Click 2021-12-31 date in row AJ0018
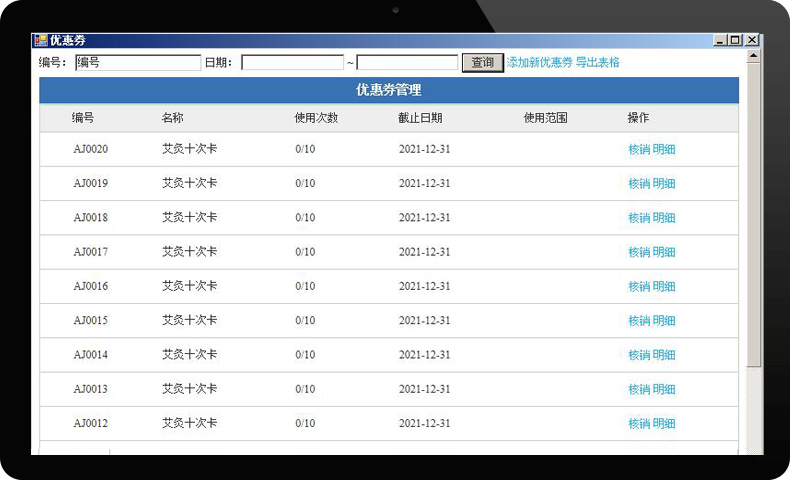The width and height of the screenshot is (790, 480). click(424, 218)
